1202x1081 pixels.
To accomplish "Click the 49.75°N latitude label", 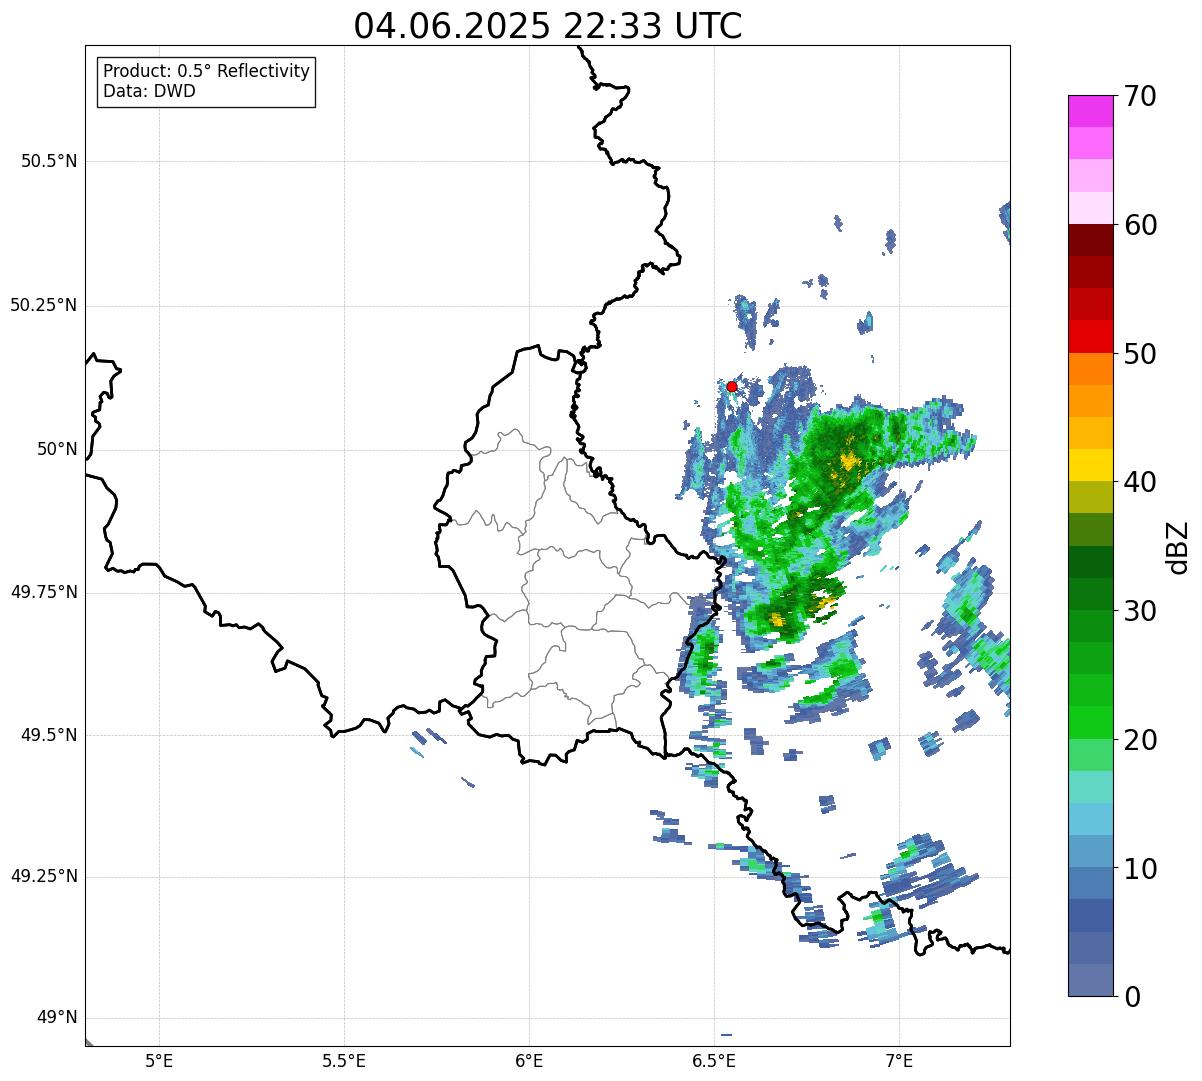I will 44,592.
